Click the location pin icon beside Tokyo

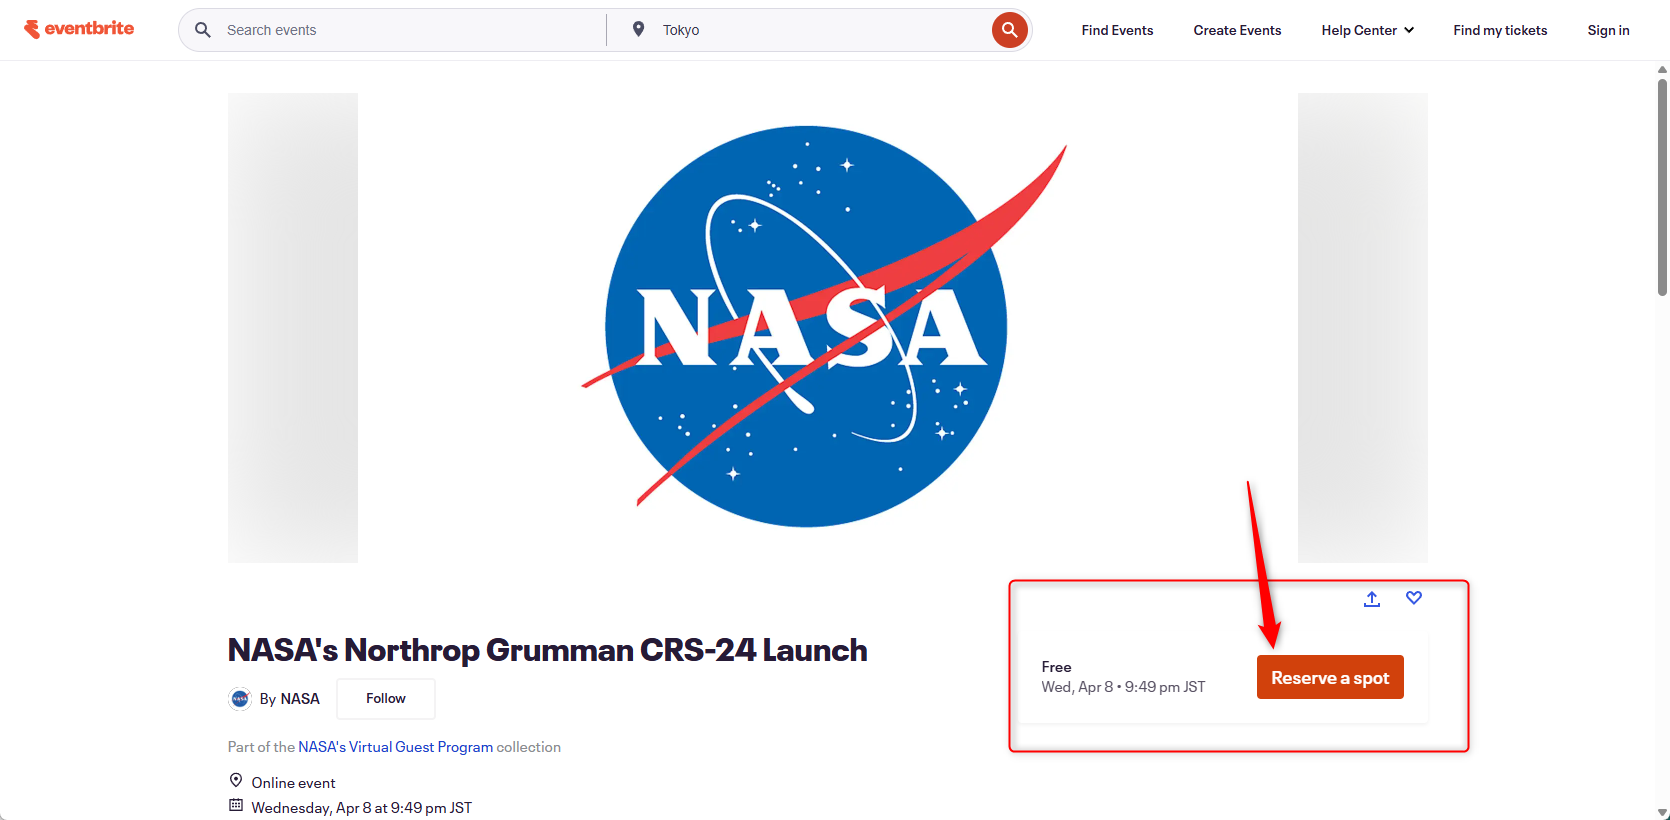click(638, 30)
